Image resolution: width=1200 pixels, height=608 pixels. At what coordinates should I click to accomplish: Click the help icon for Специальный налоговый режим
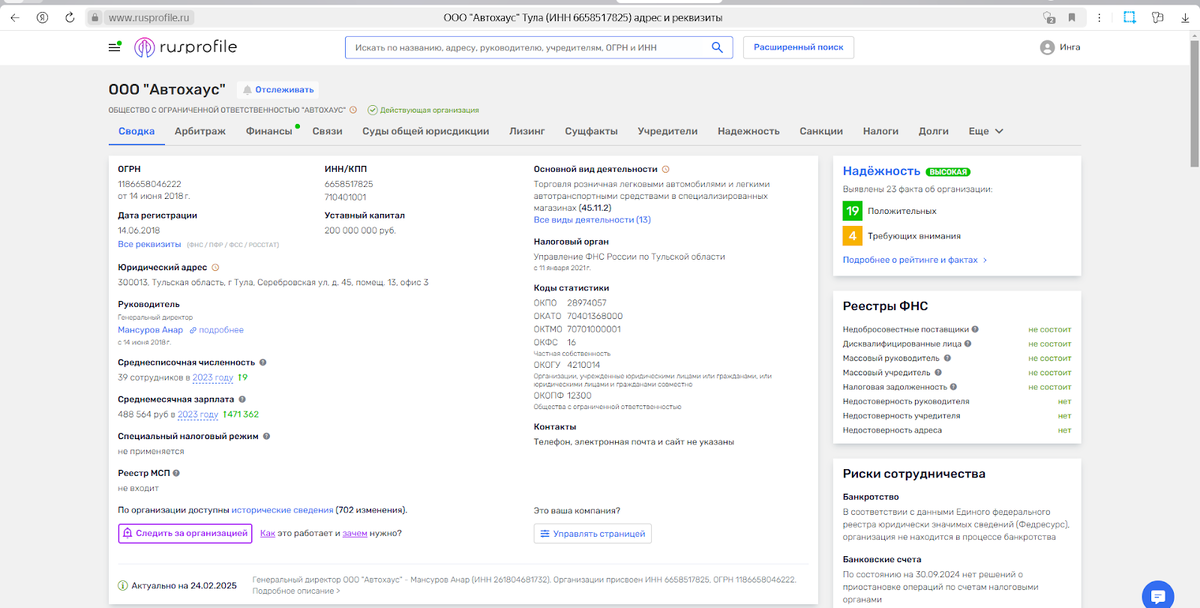pyautogui.click(x=266, y=436)
